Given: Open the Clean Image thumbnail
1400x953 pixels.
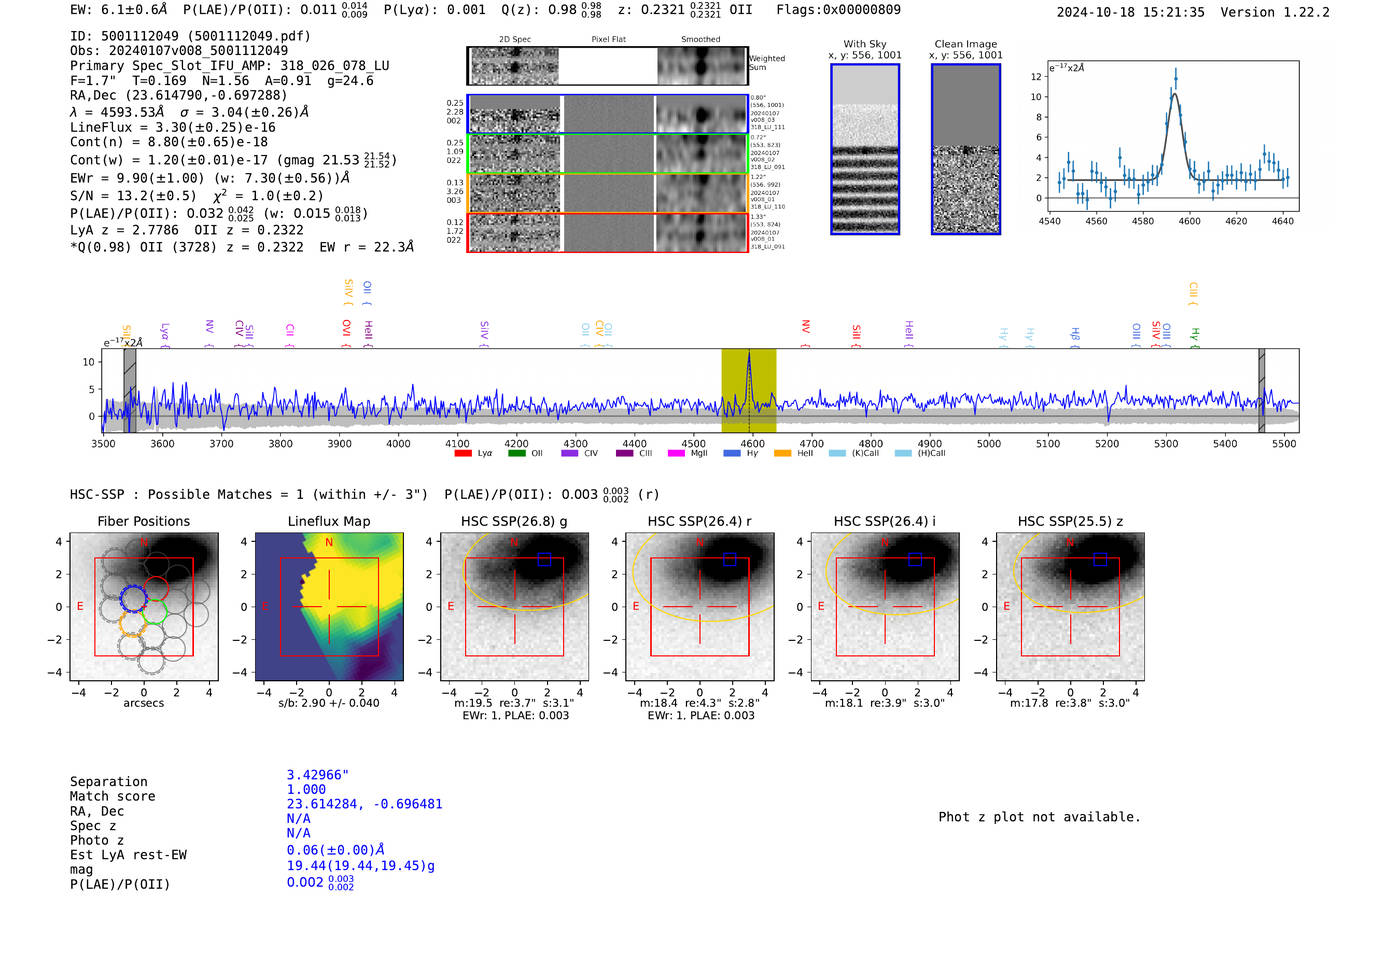Looking at the screenshot, I should (966, 149).
